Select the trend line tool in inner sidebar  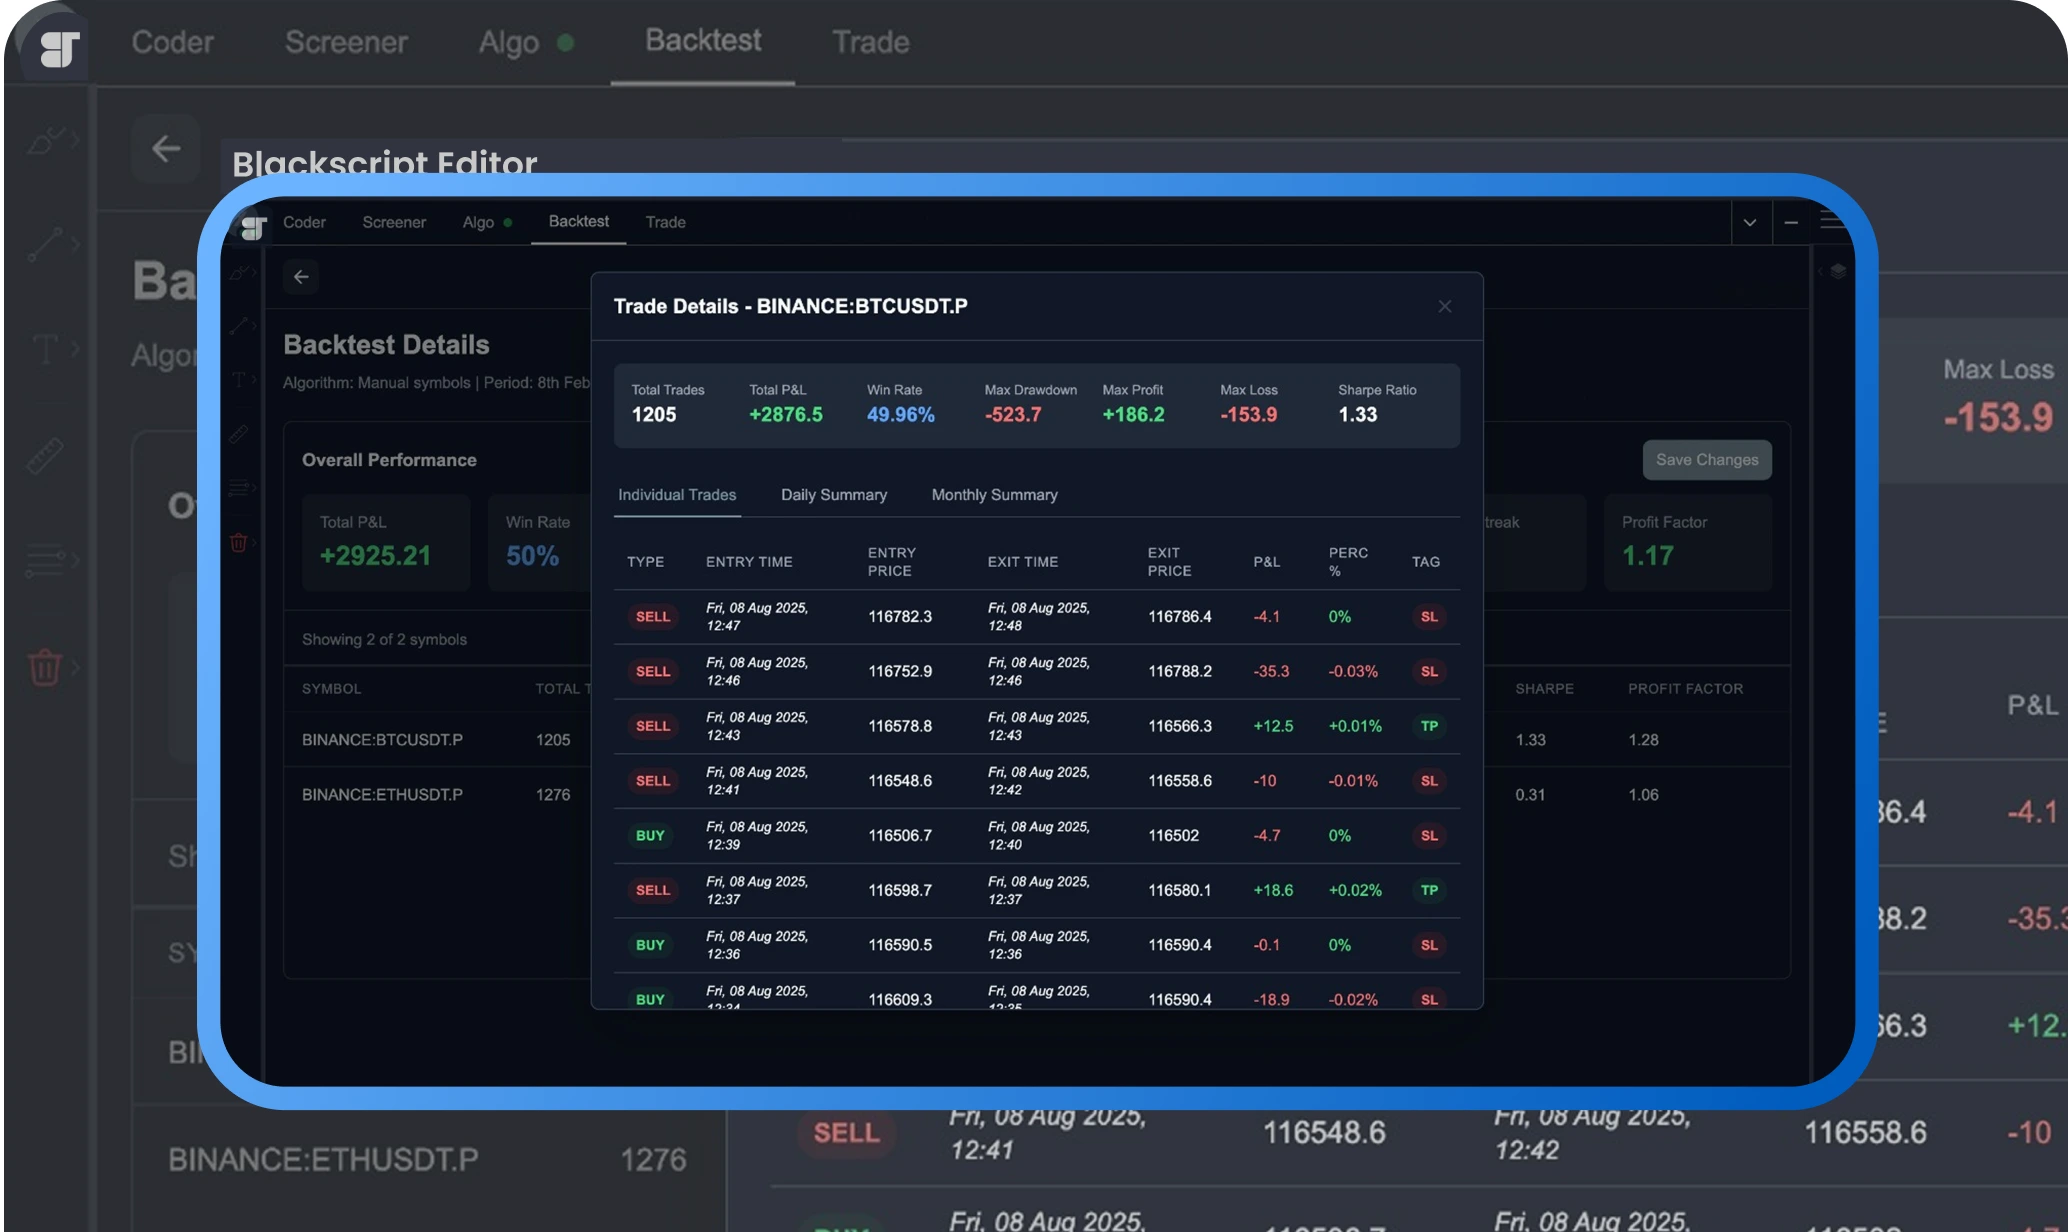pos(238,326)
